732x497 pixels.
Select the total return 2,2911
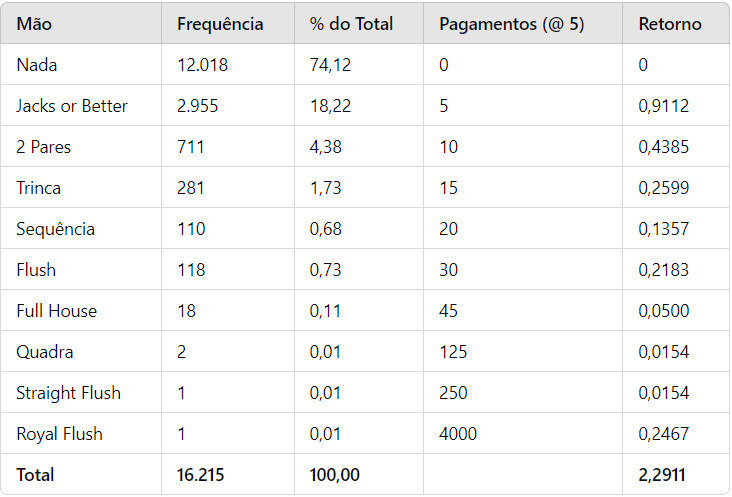point(662,475)
